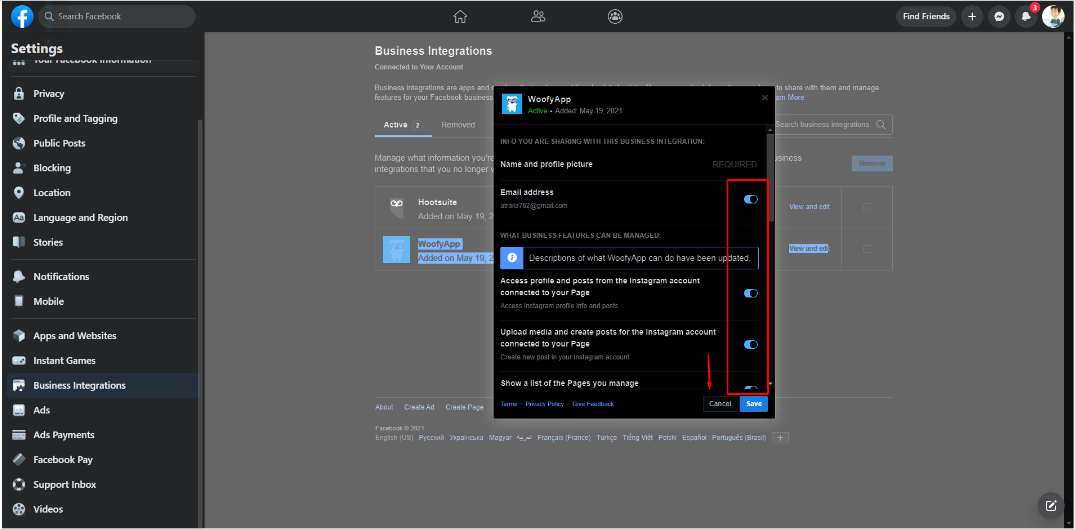Open Messenger from the top bar

(x=998, y=17)
